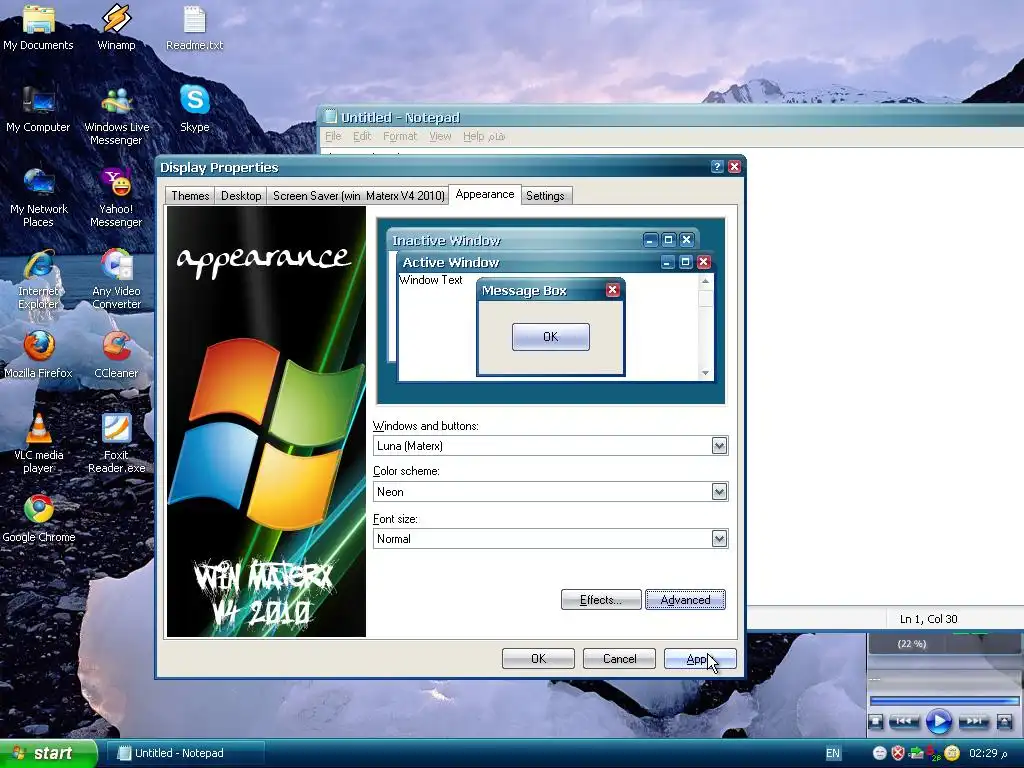Click the EN language bar indicator
The height and width of the screenshot is (768, 1024).
833,753
